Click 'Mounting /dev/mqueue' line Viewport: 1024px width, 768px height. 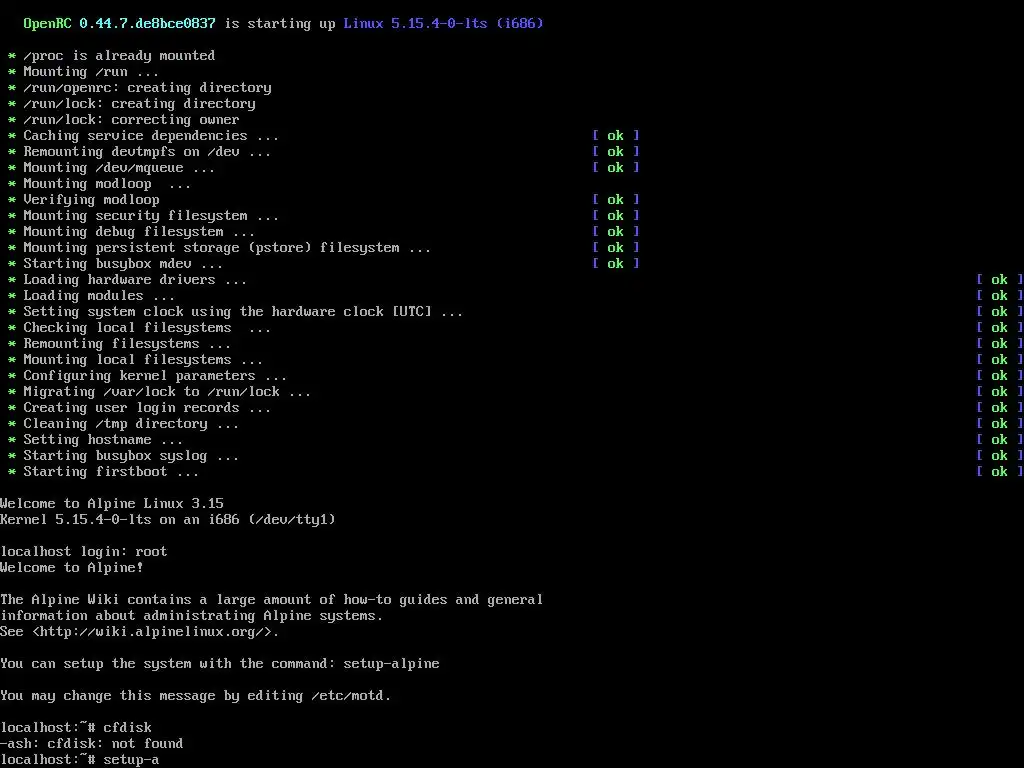point(119,168)
